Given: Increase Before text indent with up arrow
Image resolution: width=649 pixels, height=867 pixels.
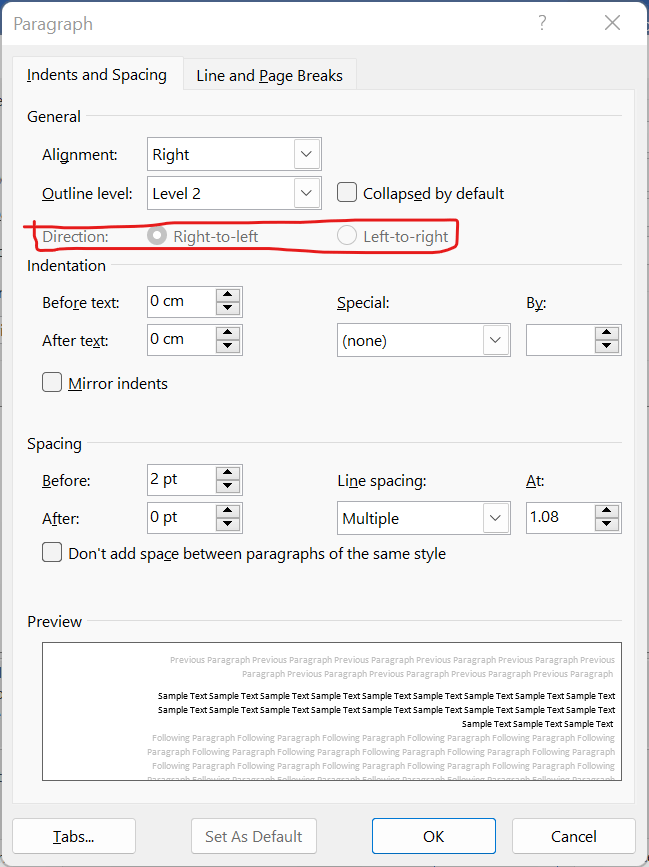Looking at the screenshot, I should 228,295.
